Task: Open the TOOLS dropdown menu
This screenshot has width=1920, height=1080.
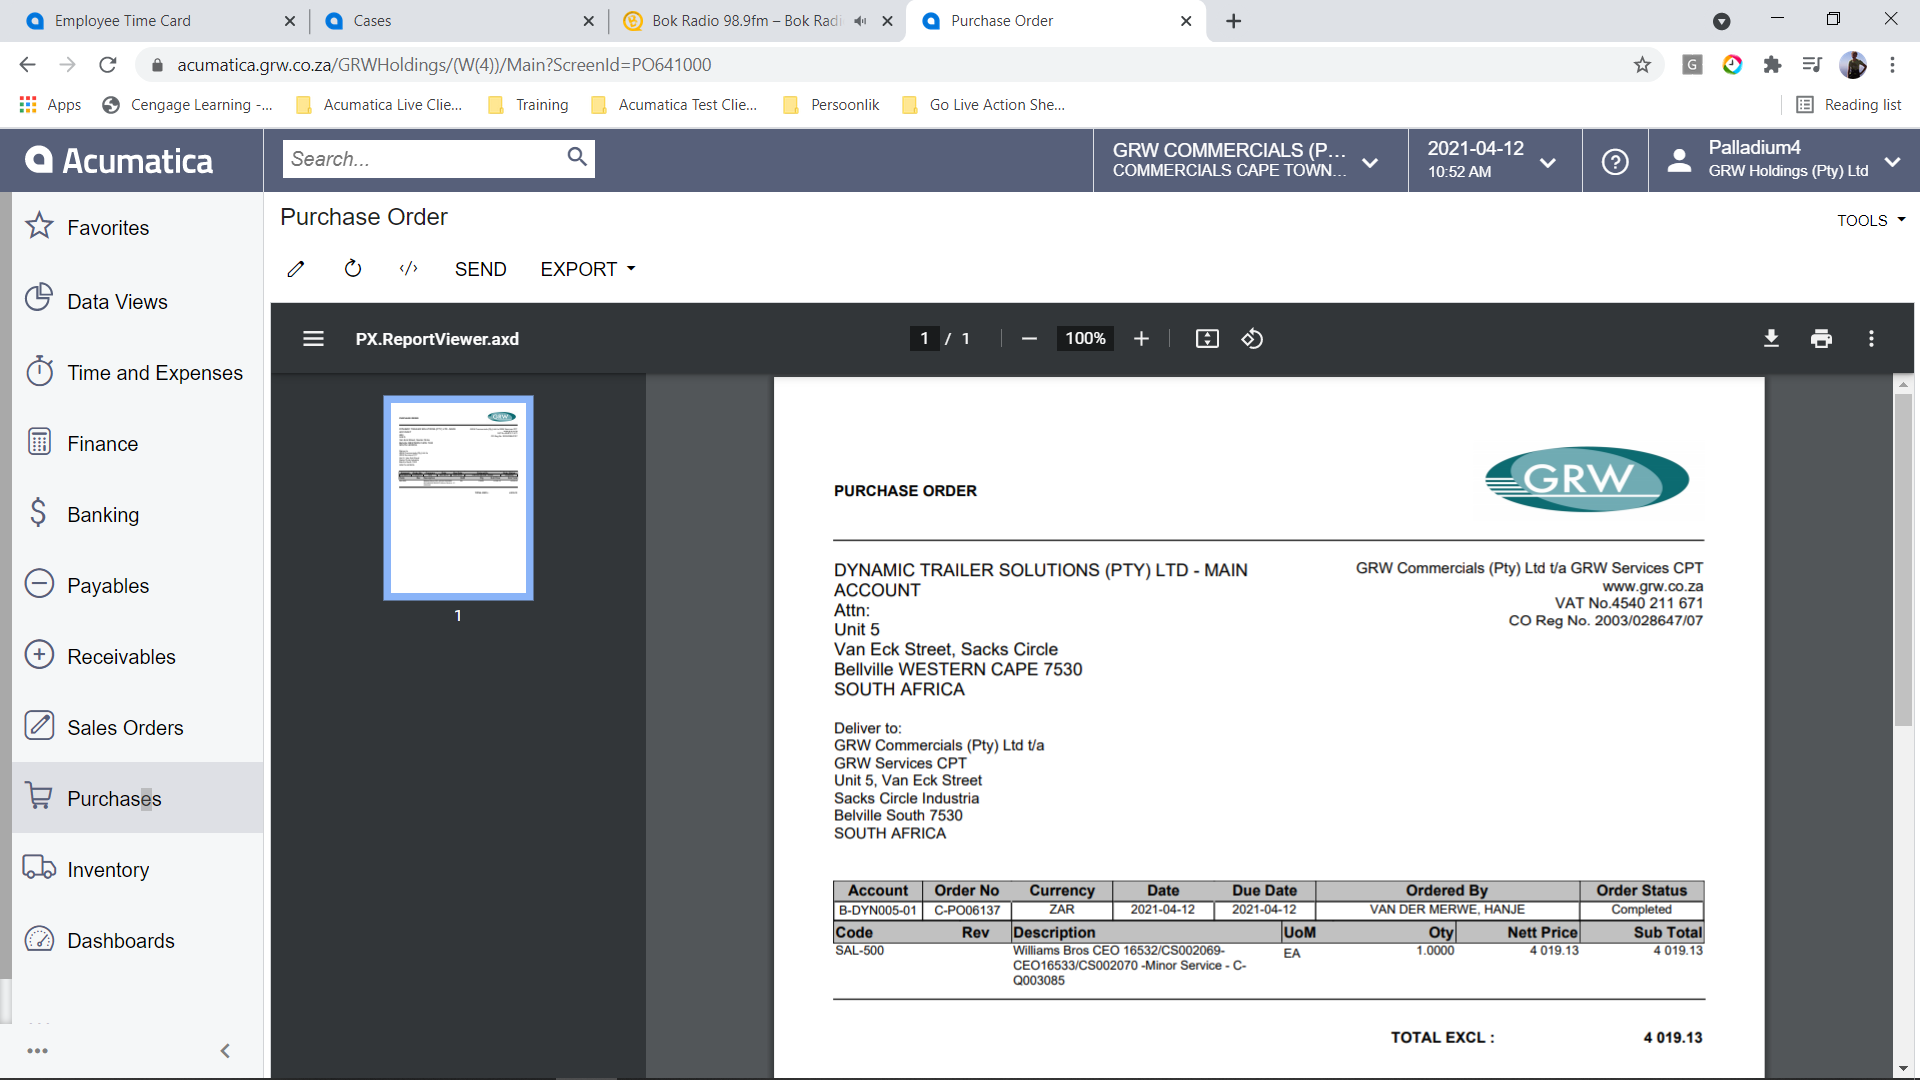Action: tap(1870, 220)
